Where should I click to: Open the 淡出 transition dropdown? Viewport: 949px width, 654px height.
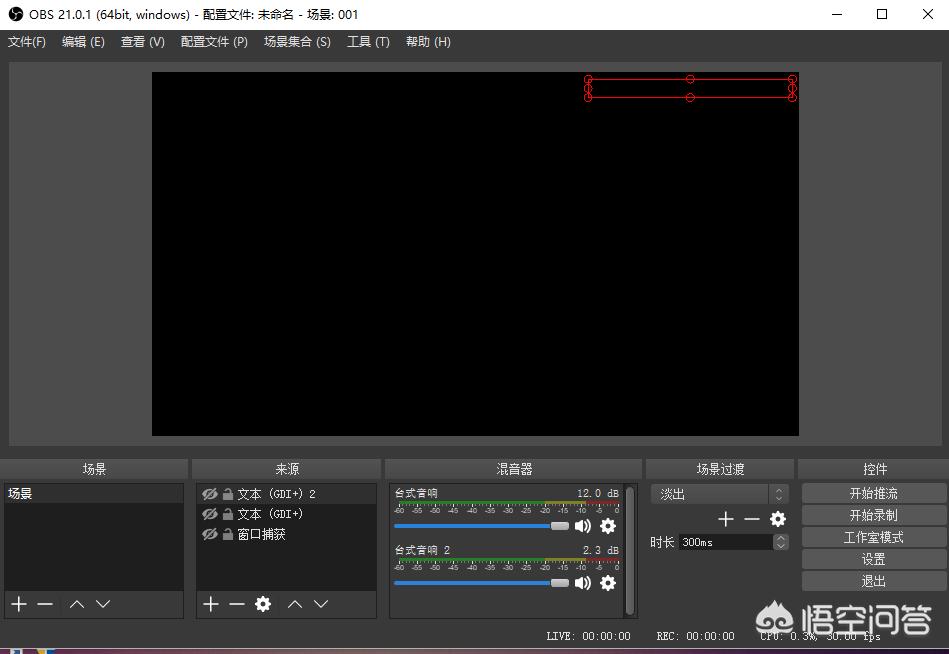coord(720,494)
